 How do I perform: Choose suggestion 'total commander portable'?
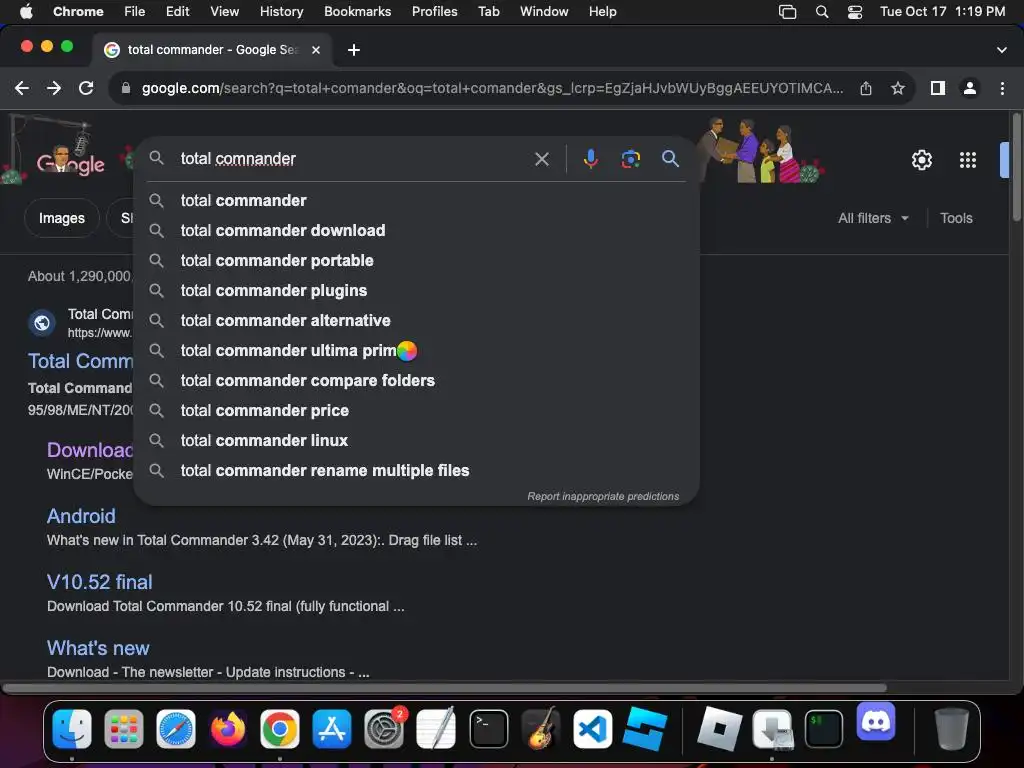tap(416, 261)
